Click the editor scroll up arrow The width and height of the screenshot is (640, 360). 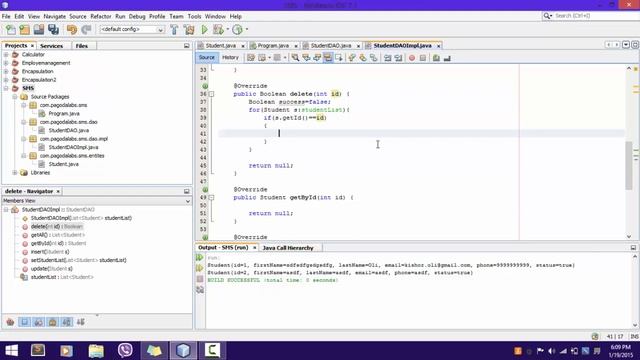[629, 68]
